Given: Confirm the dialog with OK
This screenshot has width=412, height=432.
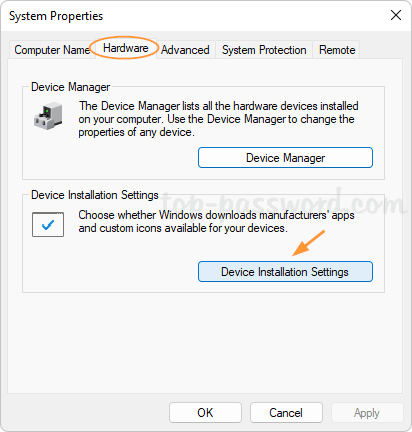Looking at the screenshot, I should (205, 413).
